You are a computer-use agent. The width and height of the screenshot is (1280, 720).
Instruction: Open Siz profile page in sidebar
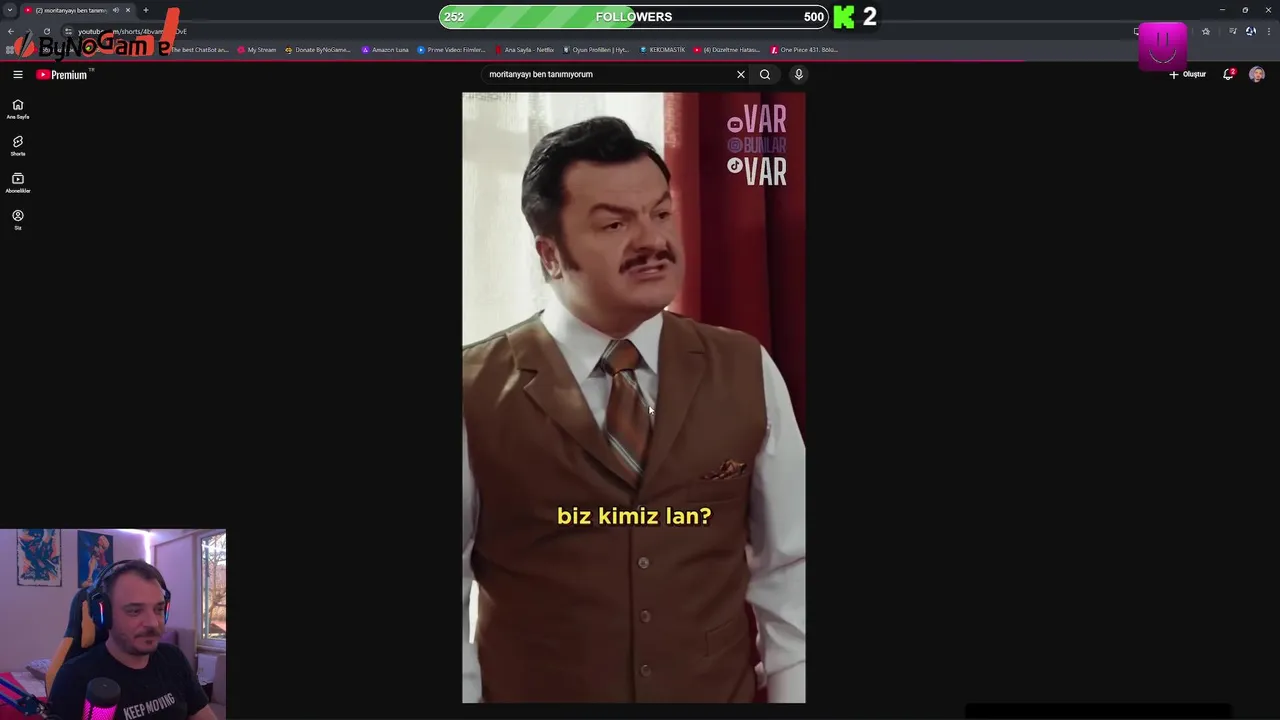click(18, 220)
